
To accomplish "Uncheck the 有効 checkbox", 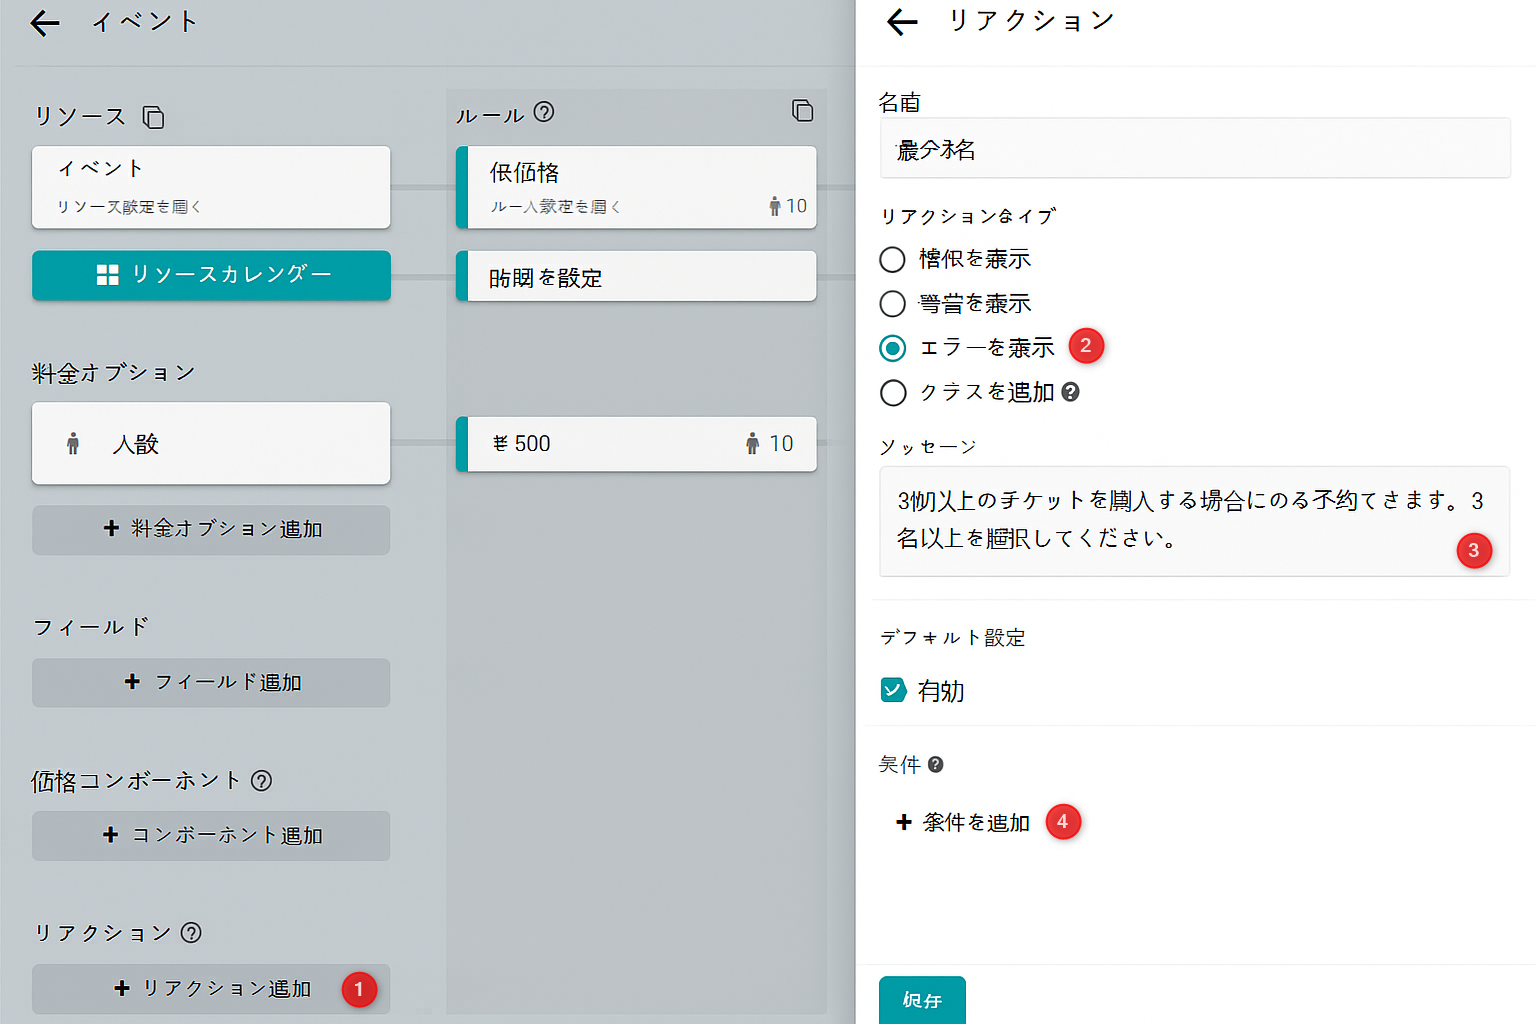I will 893,690.
